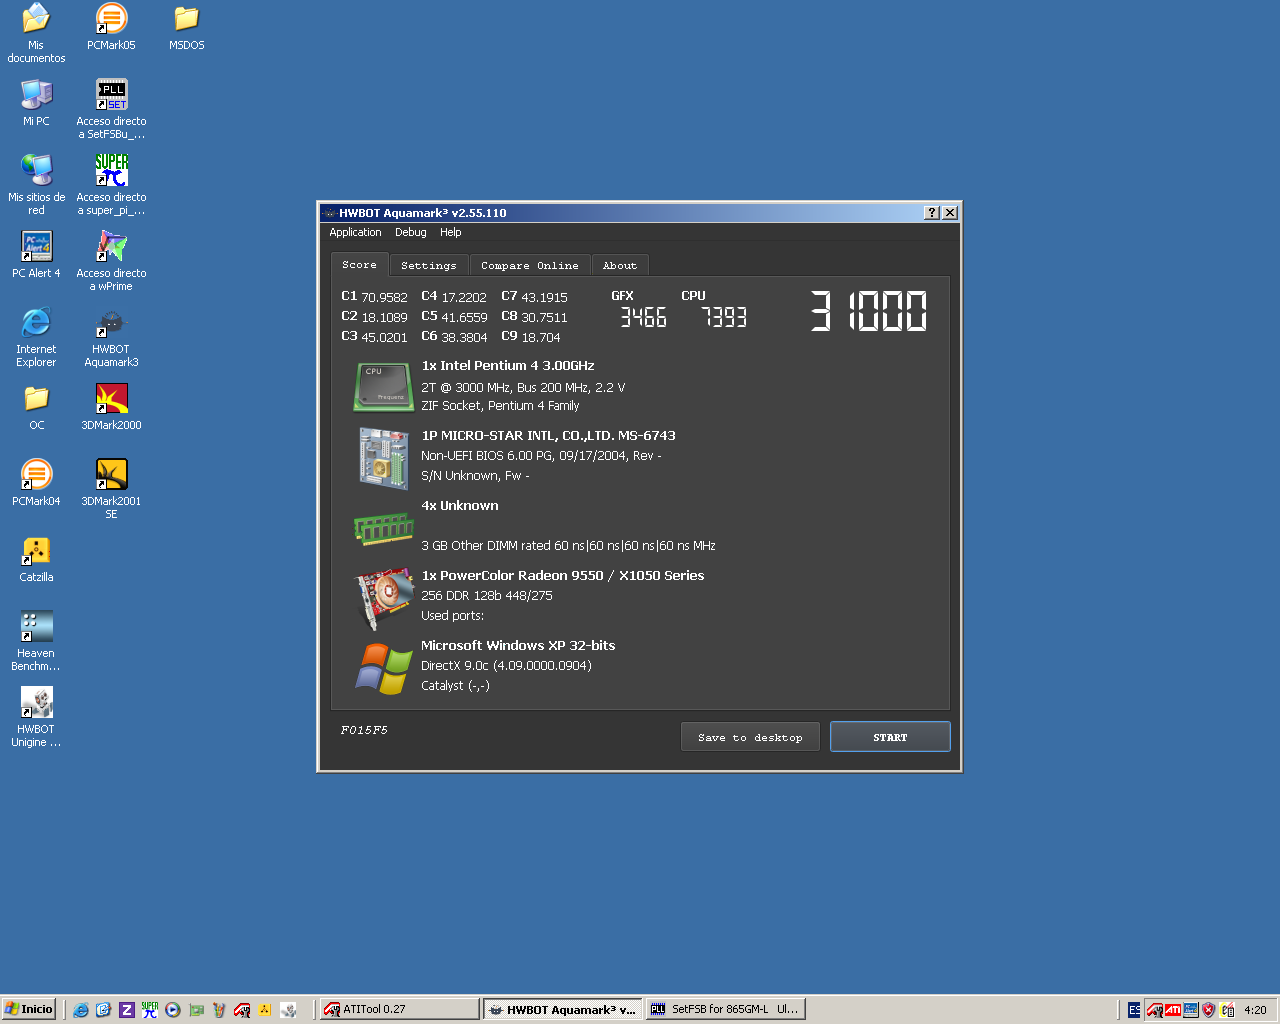Click PC Alert icon in system tray
The height and width of the screenshot is (1024, 1280).
coord(1191,1010)
